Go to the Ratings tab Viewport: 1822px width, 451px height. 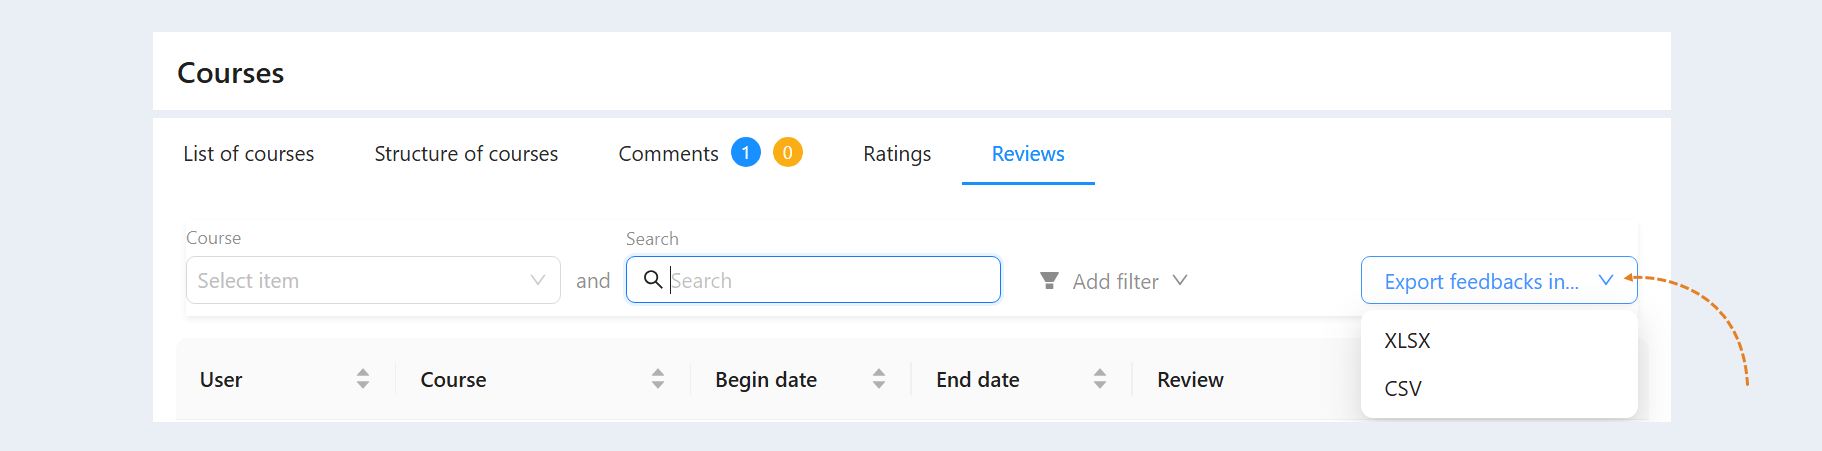(x=897, y=154)
